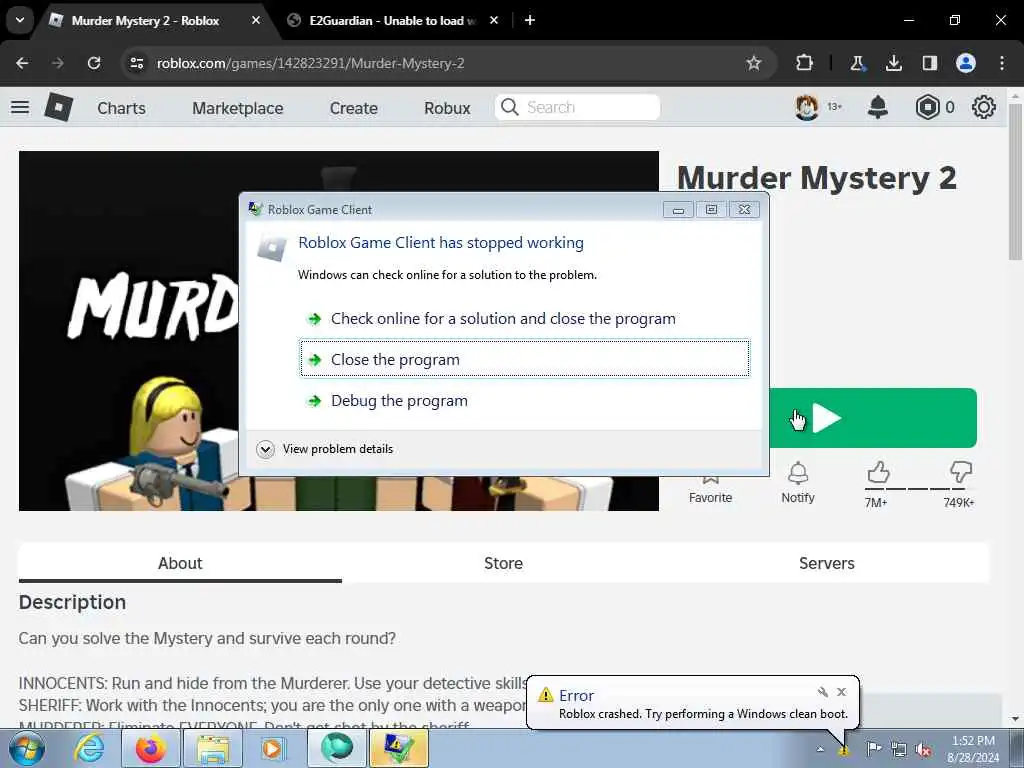Open Roblox notifications bell
This screenshot has width=1024, height=768.
tap(878, 107)
